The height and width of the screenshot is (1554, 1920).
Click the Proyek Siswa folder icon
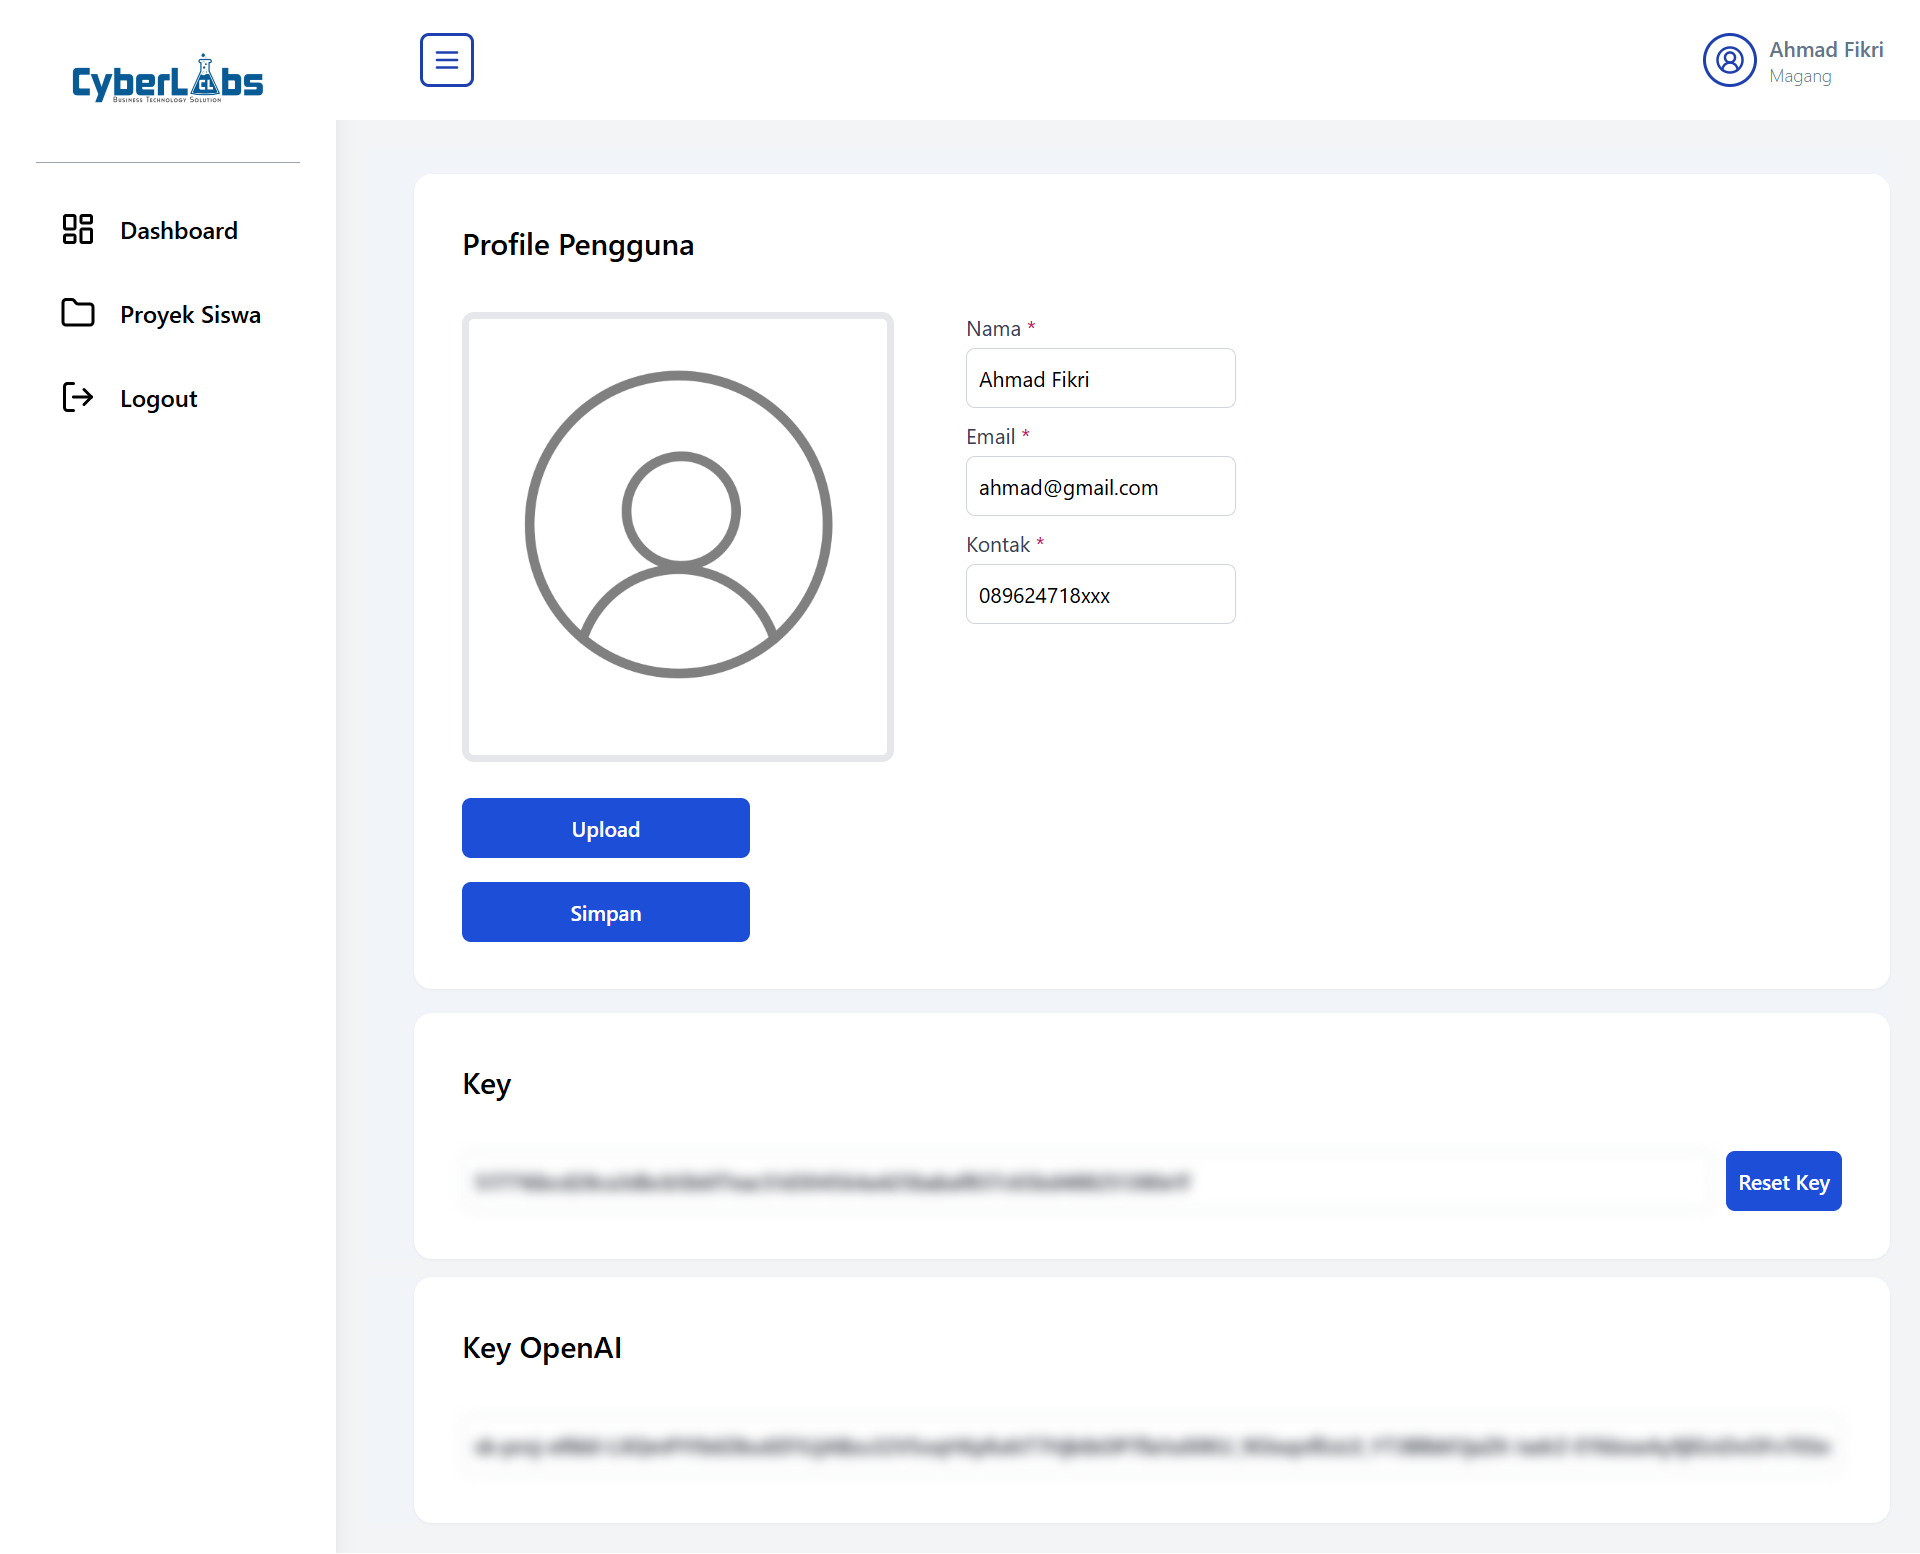tap(78, 313)
